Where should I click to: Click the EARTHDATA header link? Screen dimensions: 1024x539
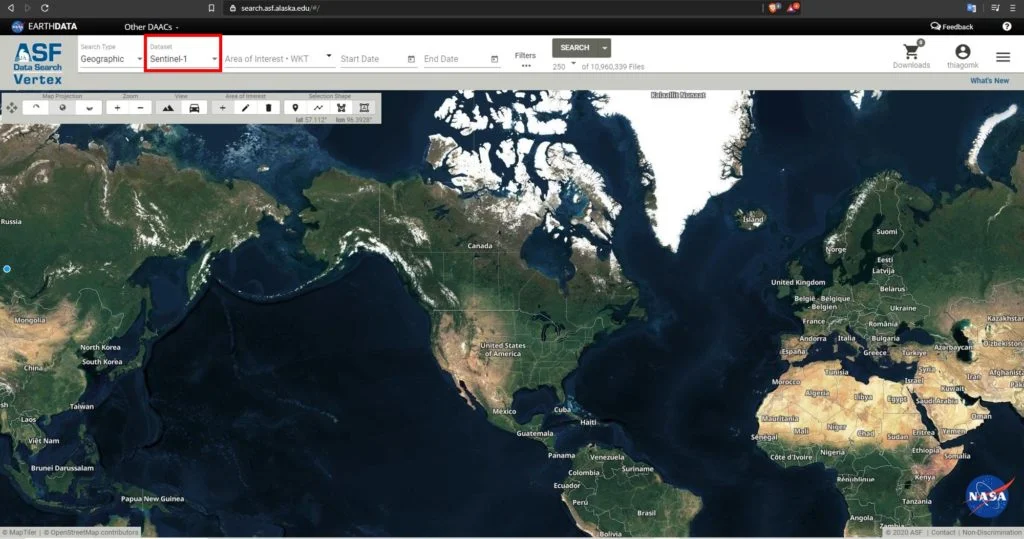pyautogui.click(x=44, y=26)
